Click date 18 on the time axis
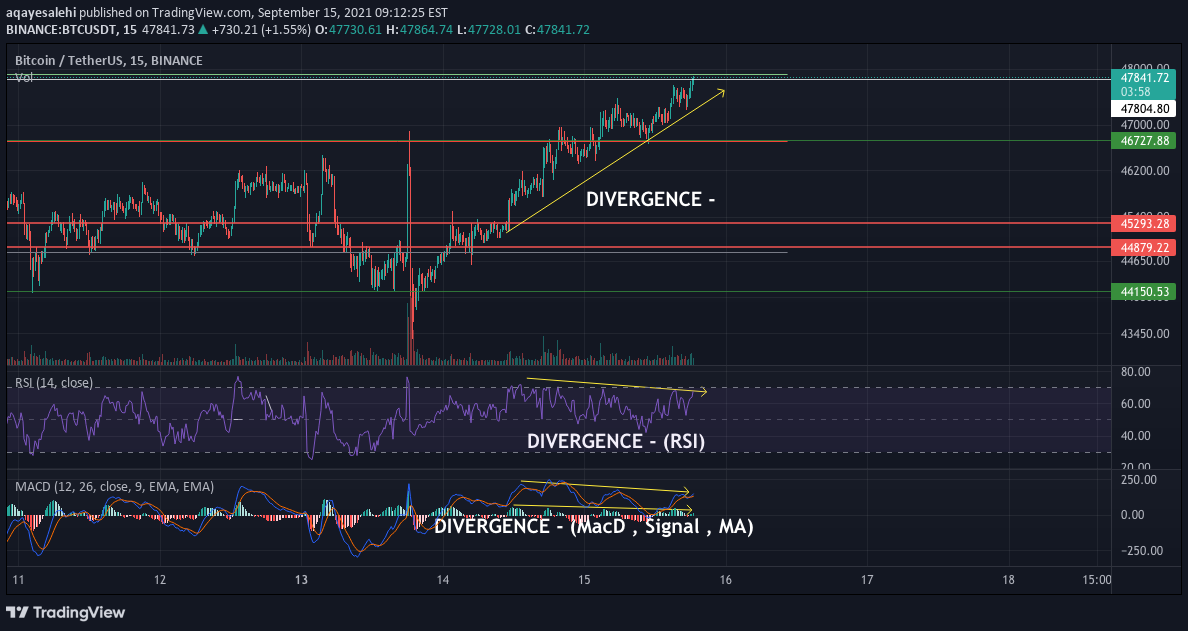This screenshot has width=1188, height=631. click(1008, 580)
